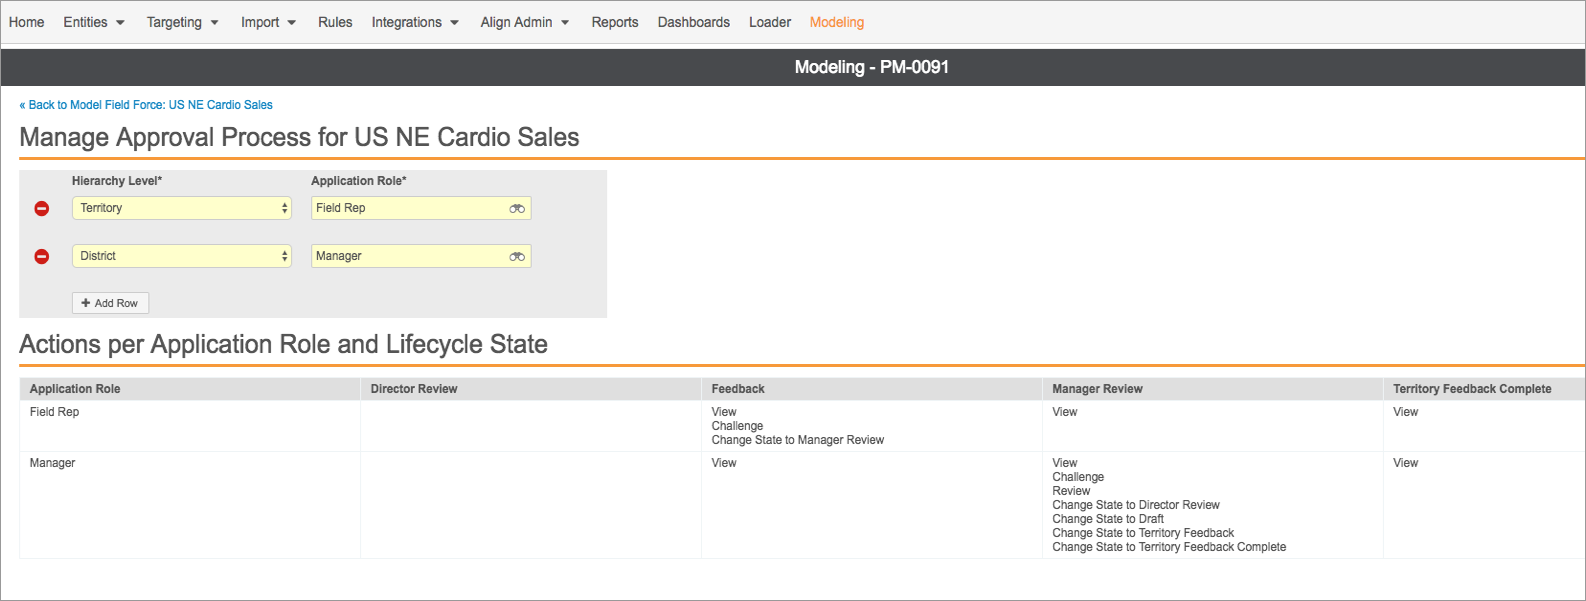
Task: Select the Loader menu item
Action: click(769, 22)
